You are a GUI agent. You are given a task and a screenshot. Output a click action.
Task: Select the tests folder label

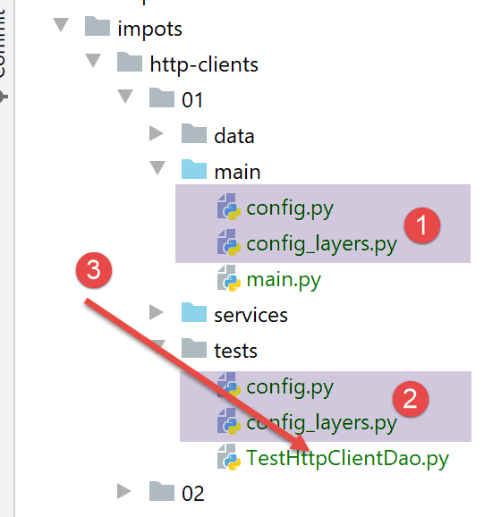236,350
